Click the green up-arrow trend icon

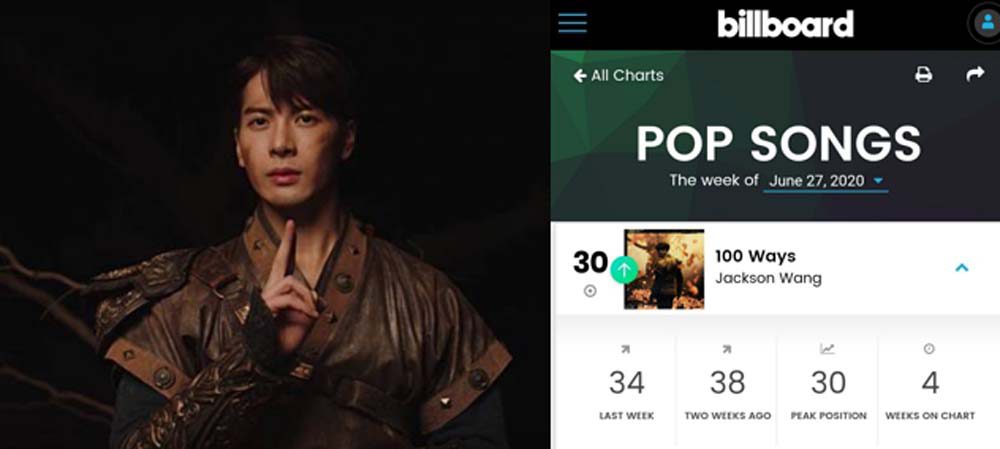(x=624, y=270)
